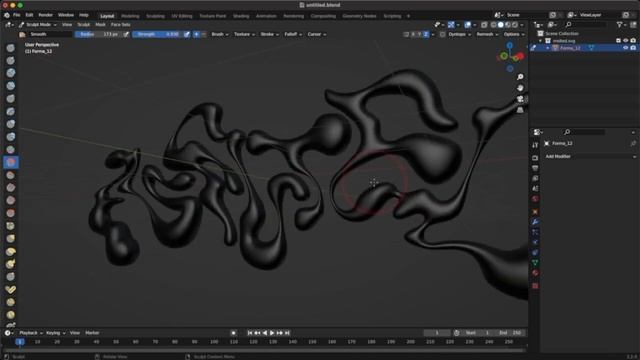Select the Inflate brush tool
This screenshot has width=640, height=360.
(x=11, y=124)
